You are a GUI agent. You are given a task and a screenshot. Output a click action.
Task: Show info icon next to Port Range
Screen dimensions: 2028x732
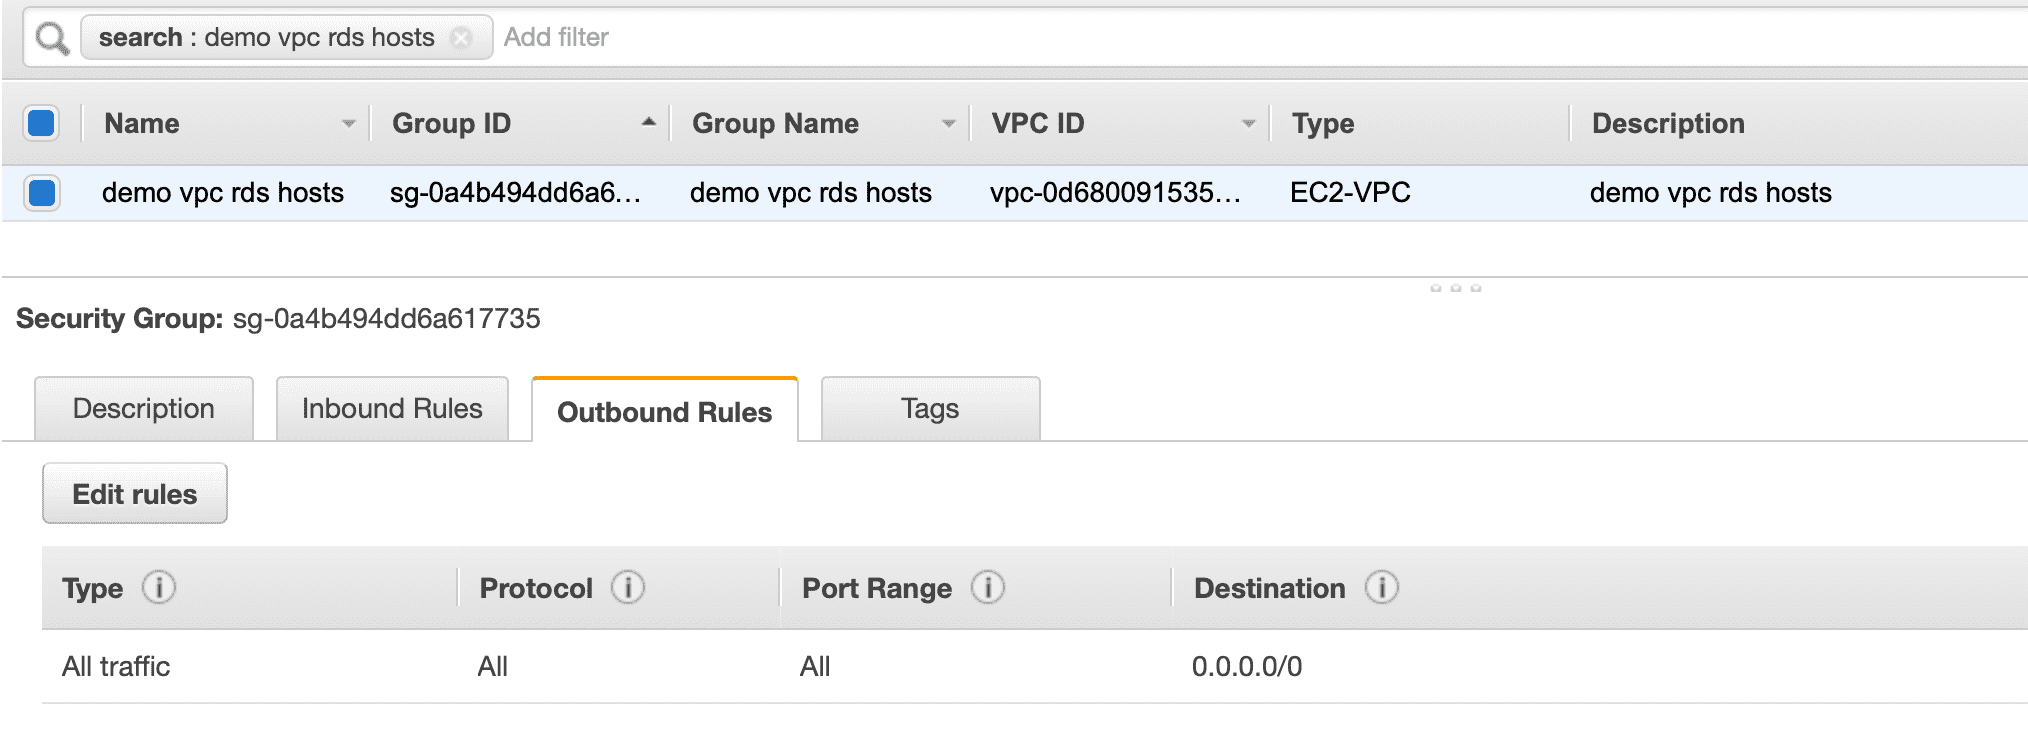pyautogui.click(x=988, y=587)
